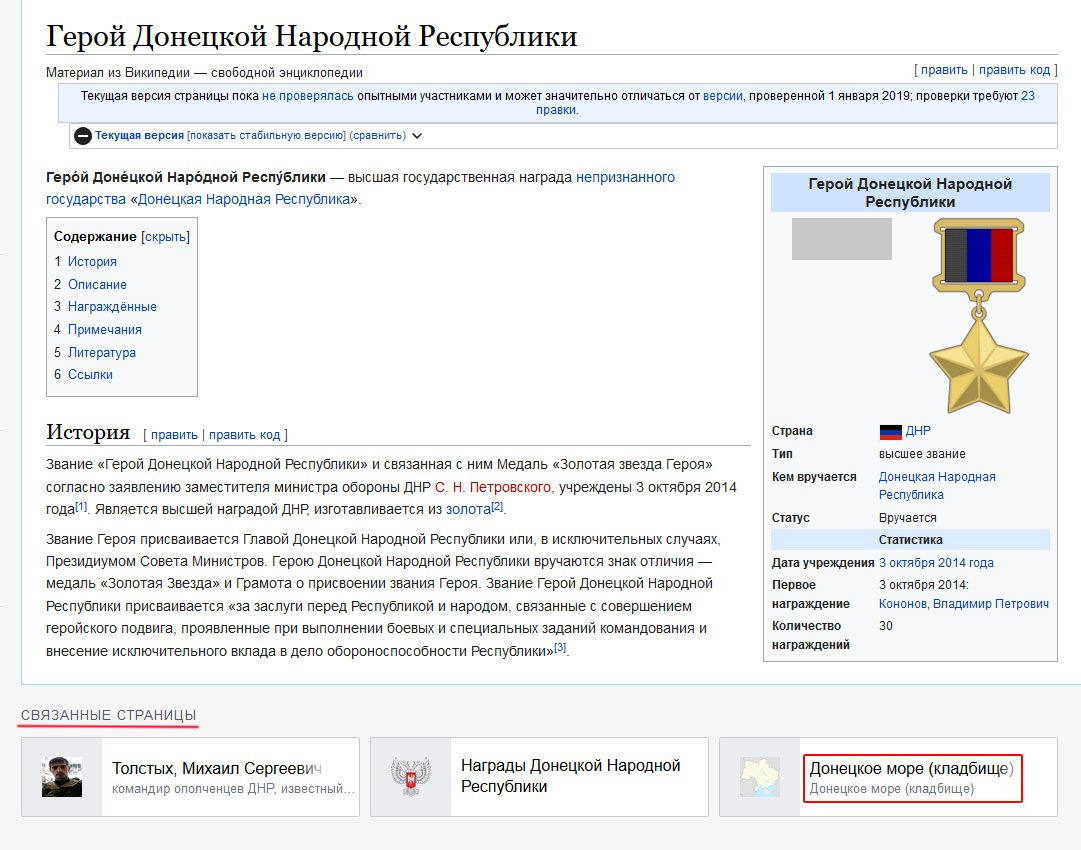The width and height of the screenshot is (1081, 850).
Task: Click the 'Статистика' infobox header
Action: (910, 540)
